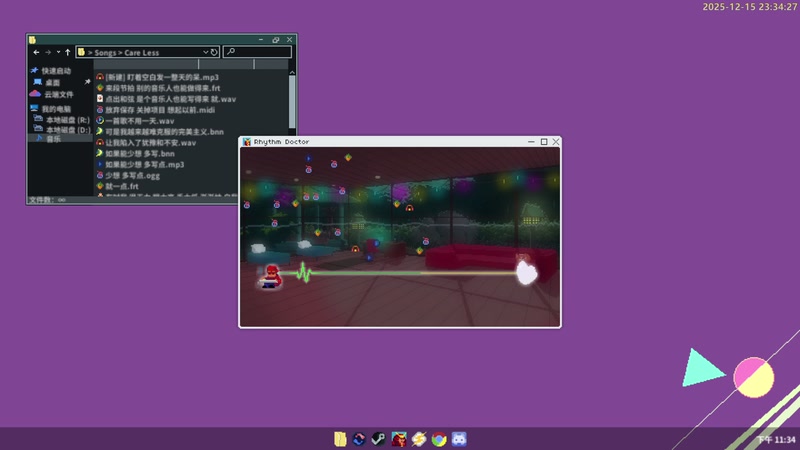Toggle the pin next to 桌面
This screenshot has height=450, width=800.
point(87,82)
